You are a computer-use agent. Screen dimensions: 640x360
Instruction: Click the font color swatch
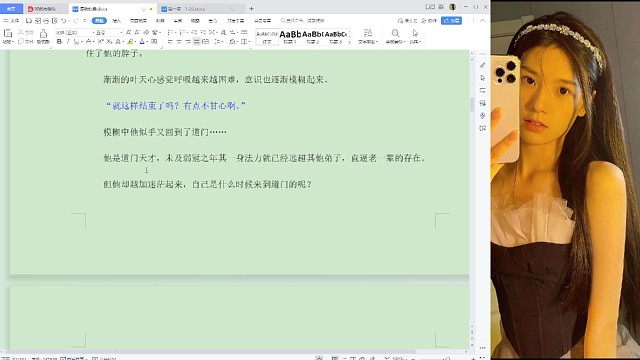[x=142, y=42]
